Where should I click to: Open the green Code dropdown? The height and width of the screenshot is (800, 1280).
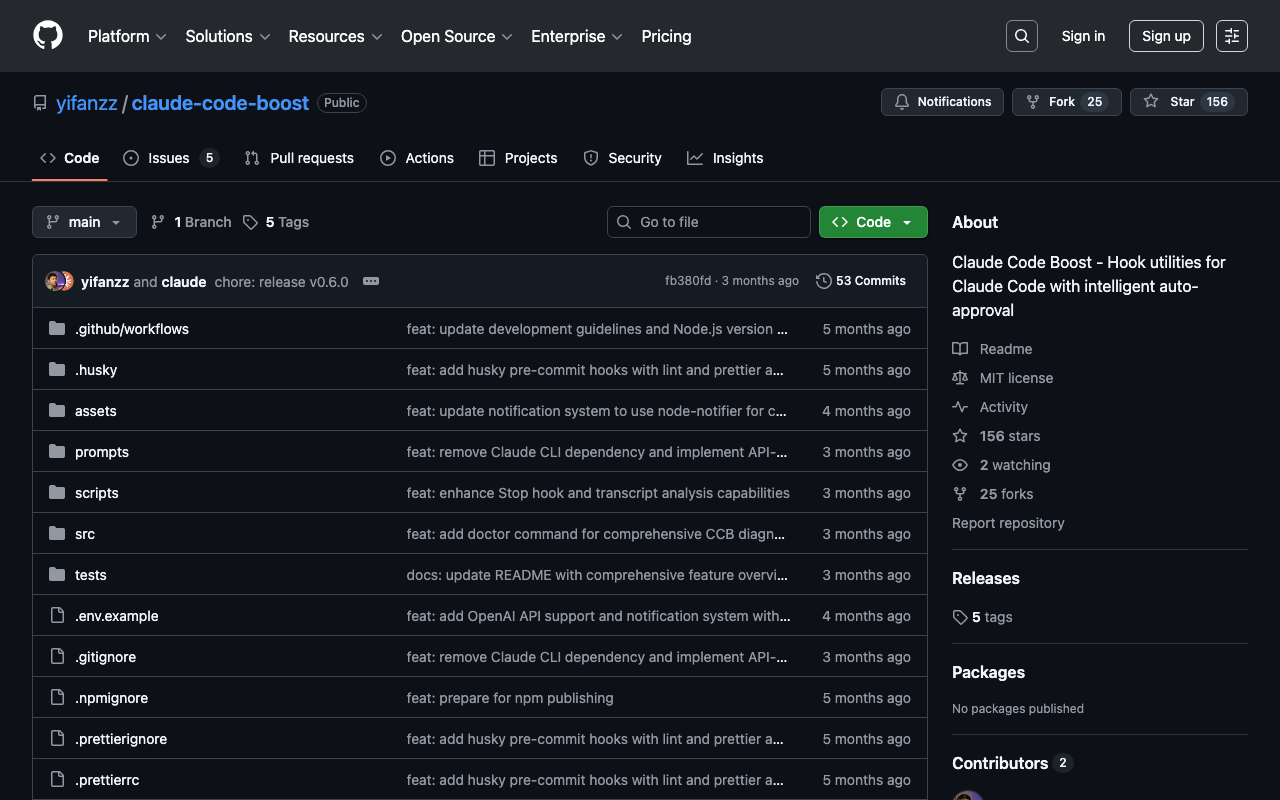pyautogui.click(x=873, y=222)
